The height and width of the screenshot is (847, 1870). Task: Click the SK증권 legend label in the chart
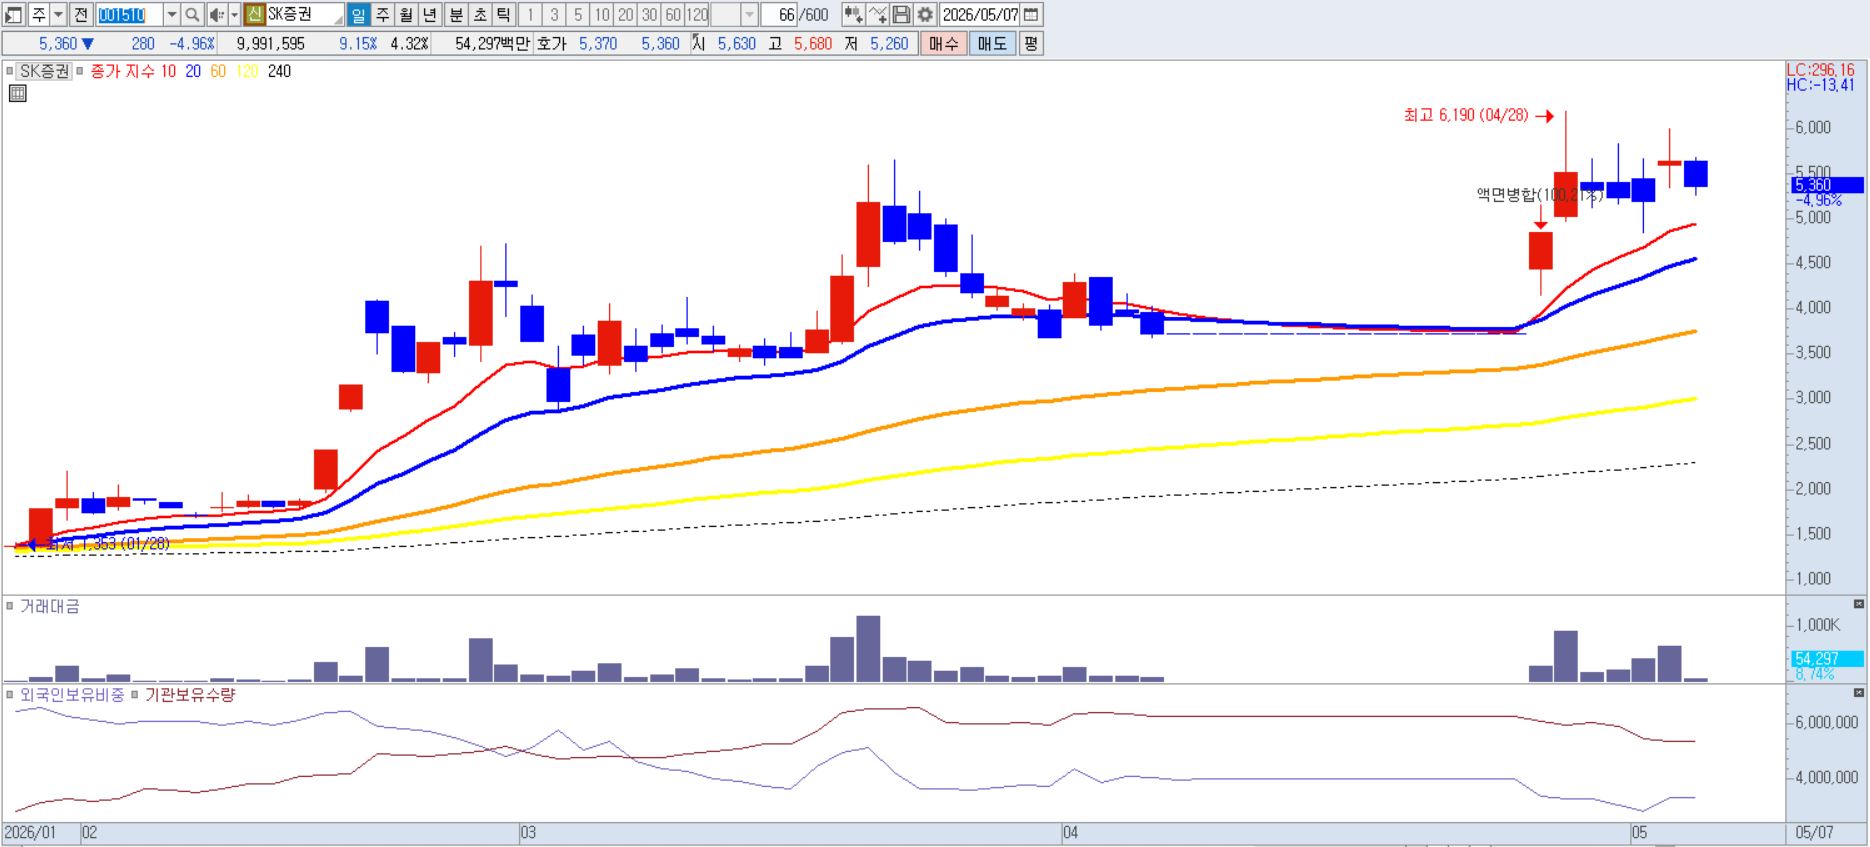46,71
